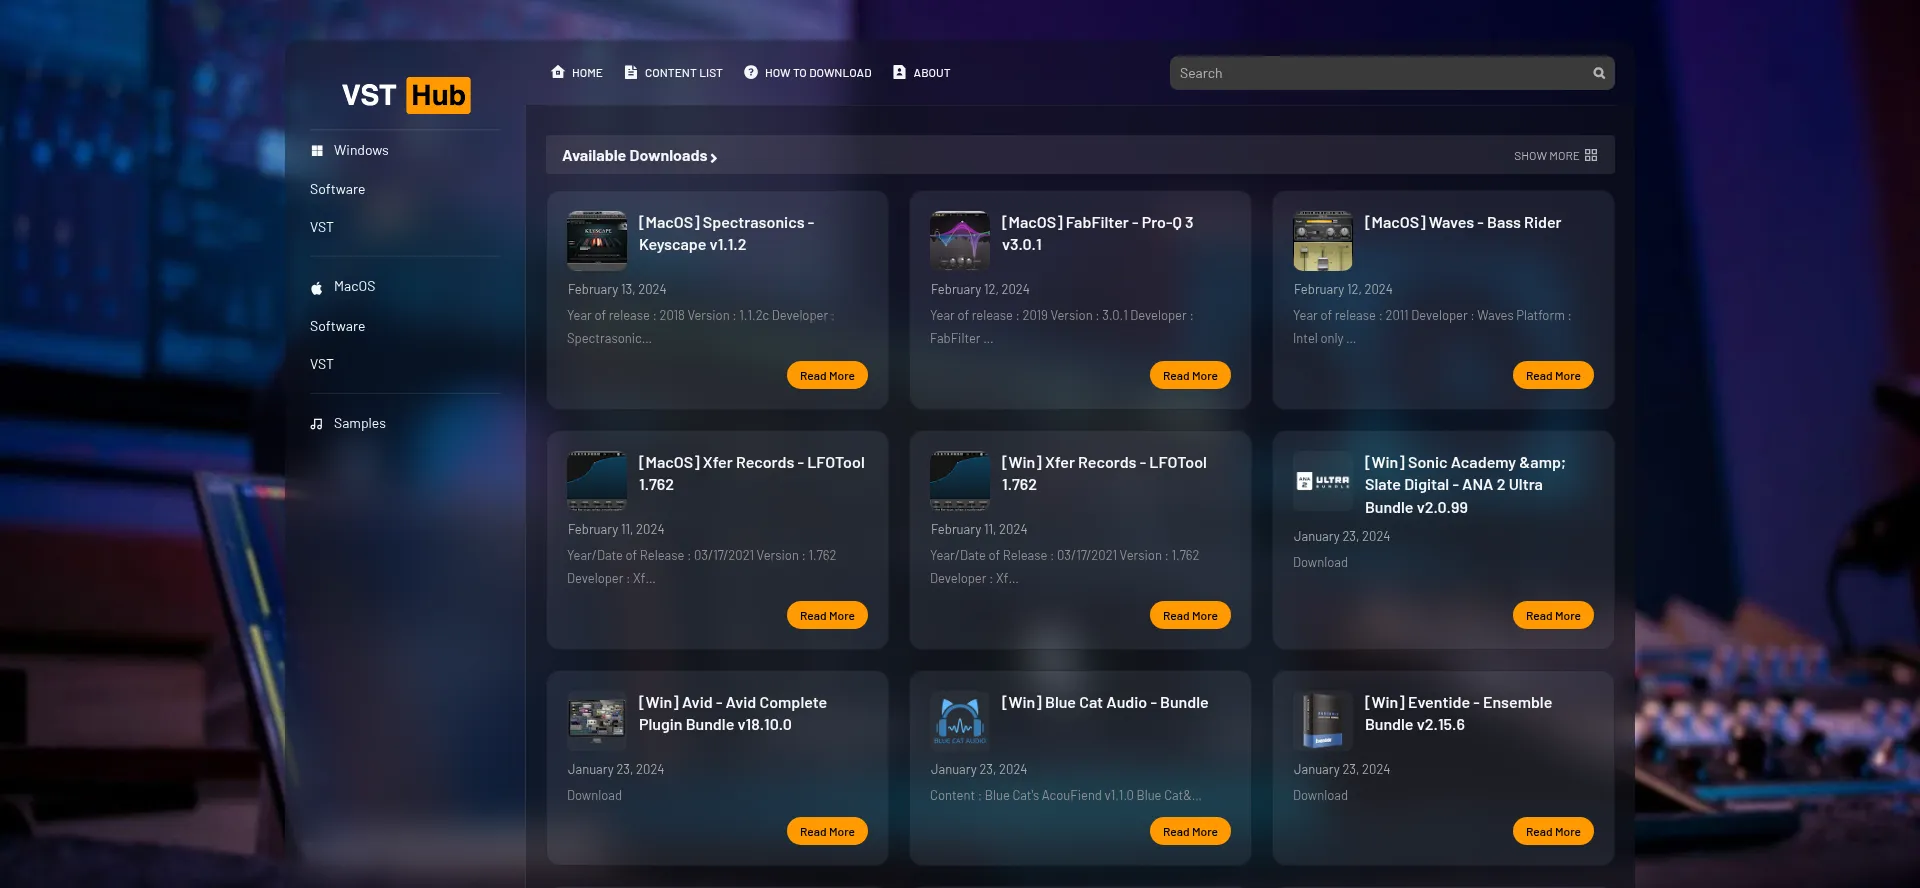
Task: Open the Avid Complete Plugin Bundle thumbnail
Action: click(x=597, y=720)
